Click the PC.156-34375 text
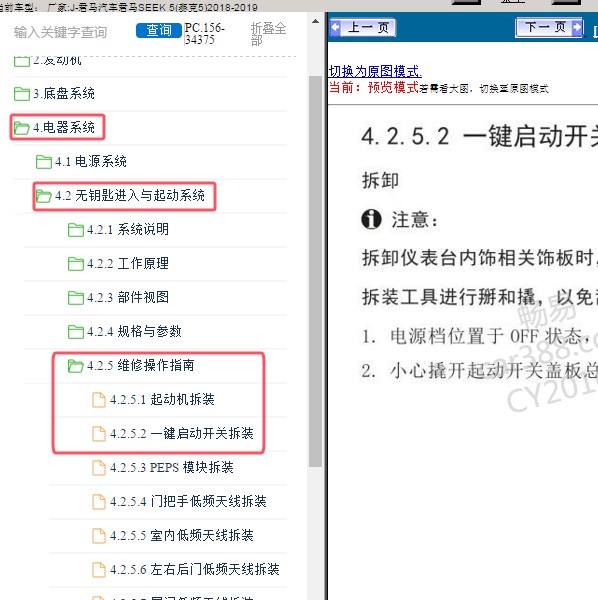 (204, 34)
